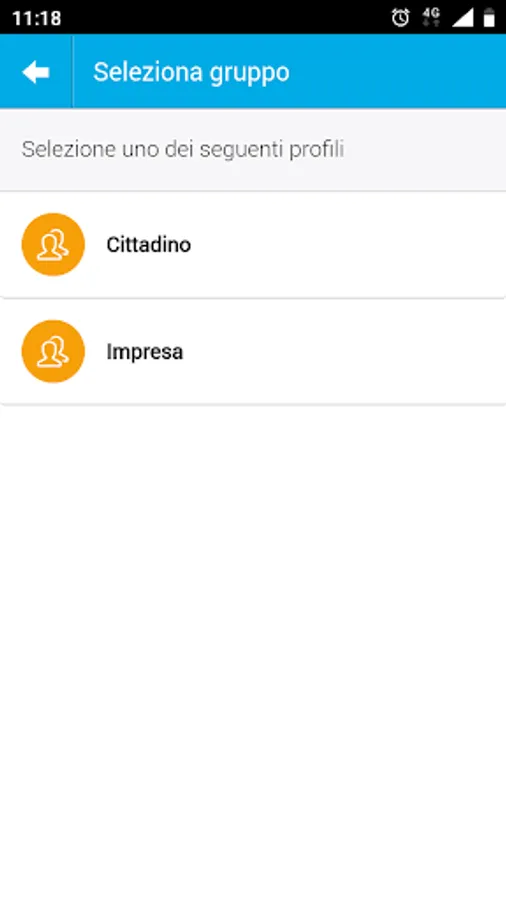506x900 pixels.
Task: Tap the alarm clock status bar icon
Action: pos(400,18)
